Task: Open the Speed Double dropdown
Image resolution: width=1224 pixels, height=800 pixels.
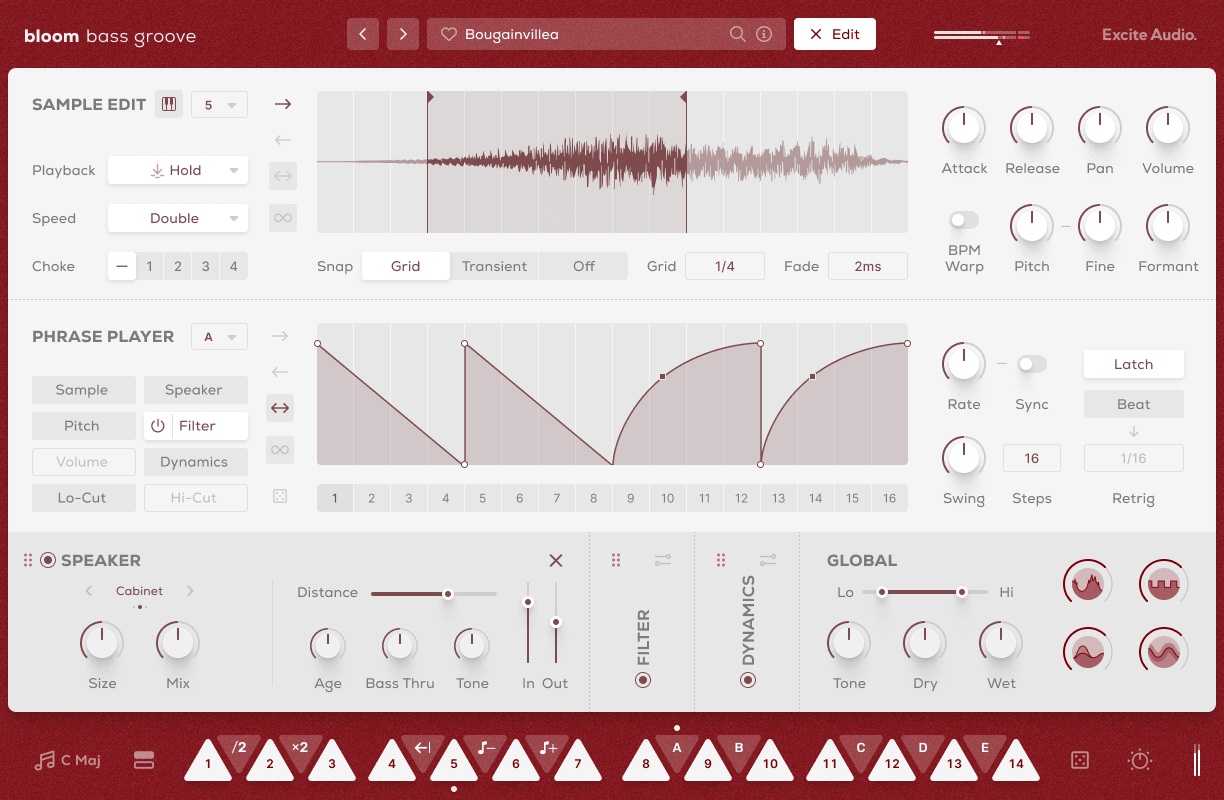Action: pos(177,218)
